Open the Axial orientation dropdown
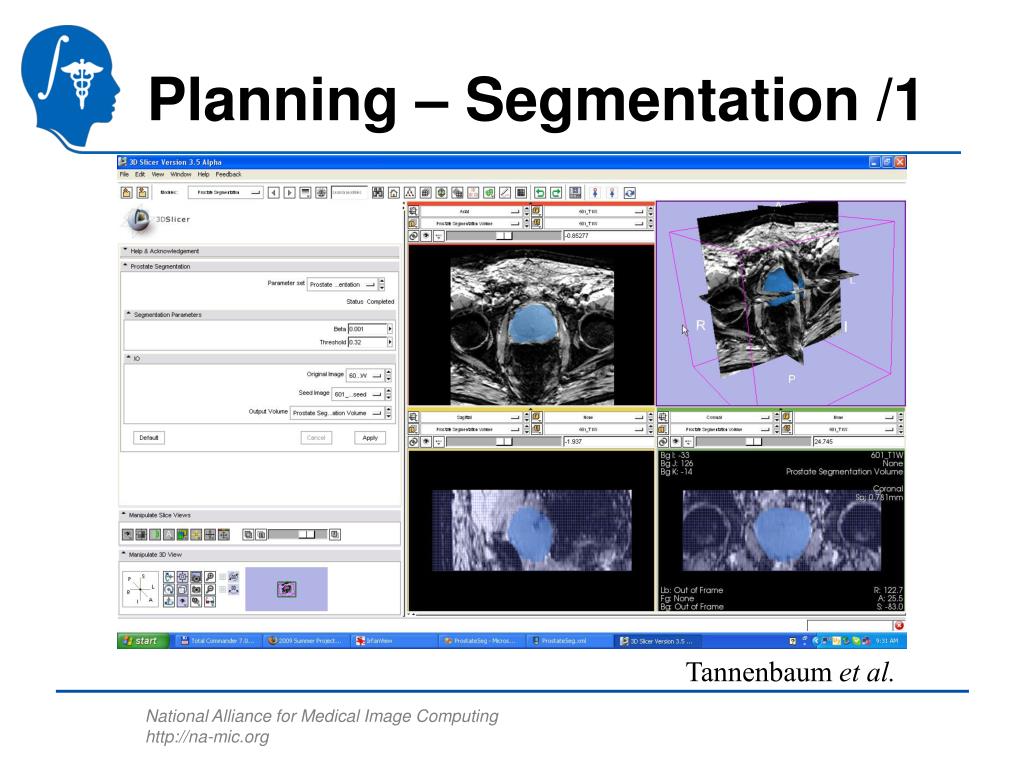Image resolution: width=1024 pixels, height=768 pixels. click(471, 212)
